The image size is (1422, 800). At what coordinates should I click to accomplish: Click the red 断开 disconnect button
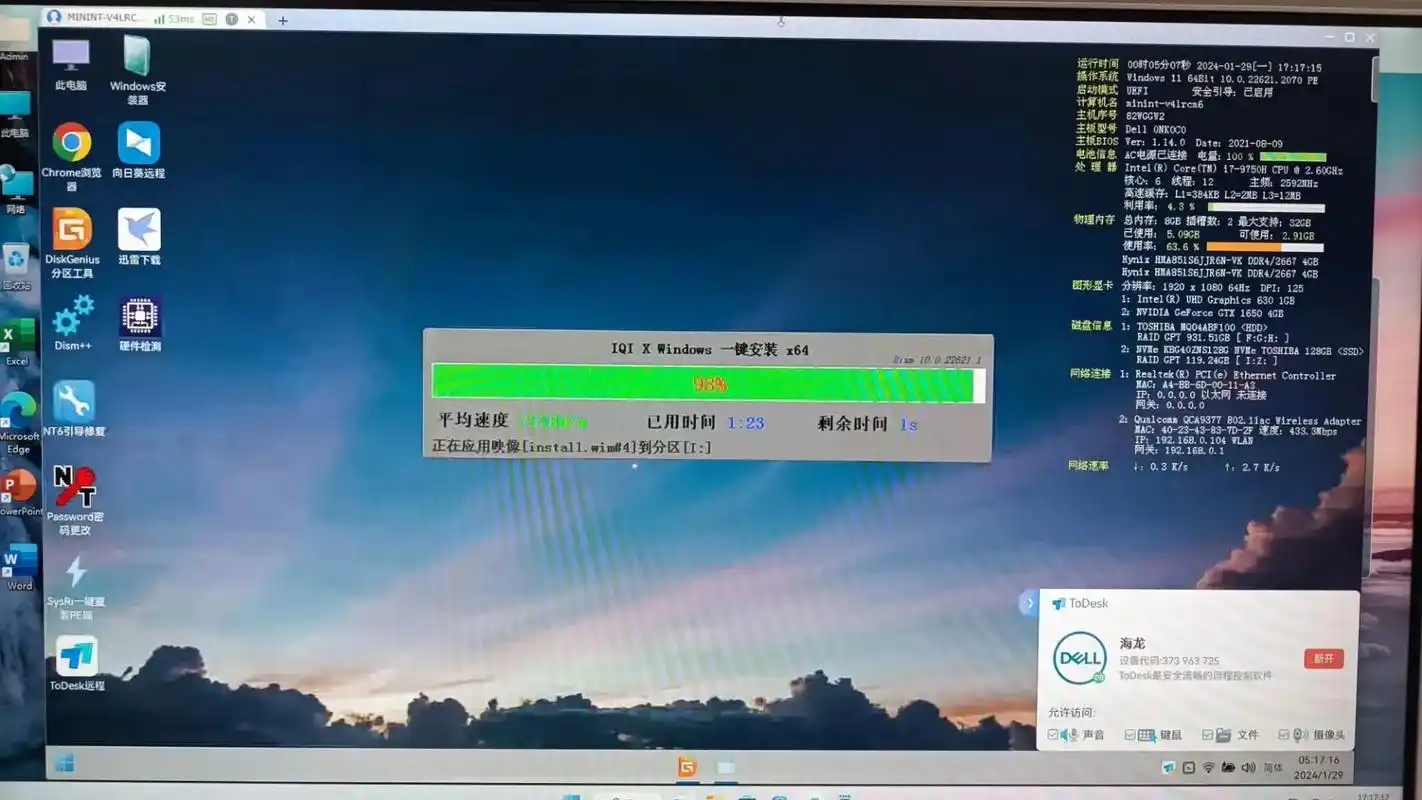pos(1323,659)
